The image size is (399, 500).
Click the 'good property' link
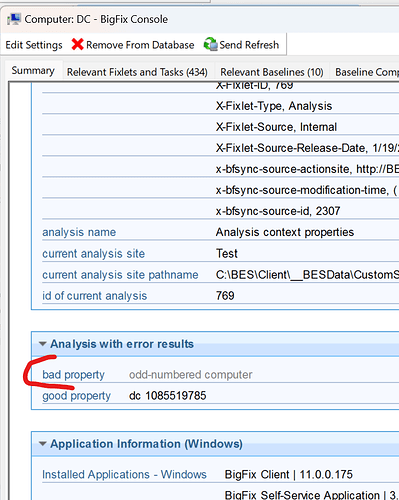click(x=76, y=396)
